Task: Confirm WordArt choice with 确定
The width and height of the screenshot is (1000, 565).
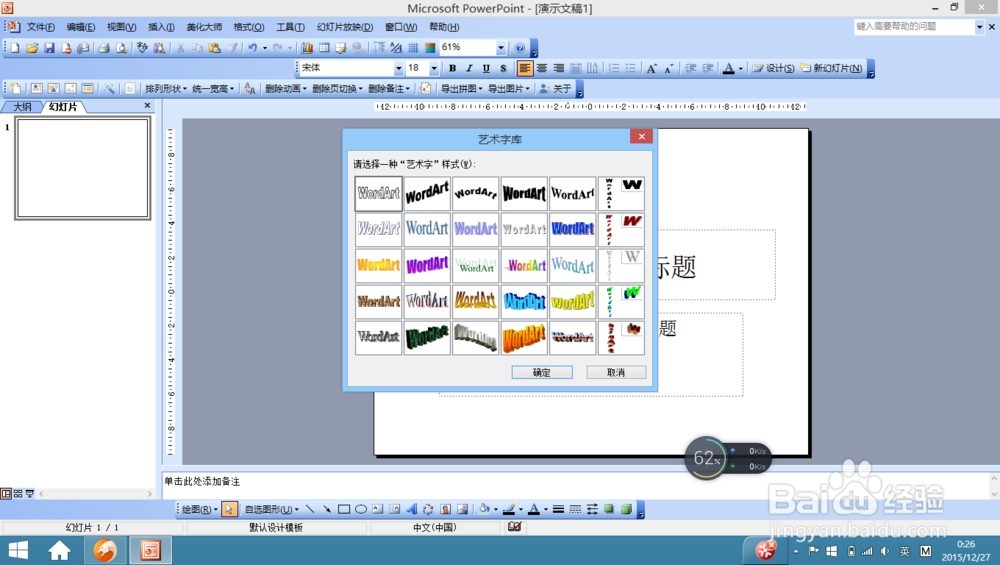Action: (542, 372)
